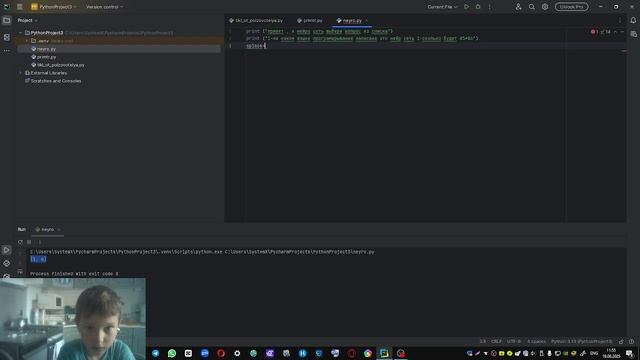
Task: Open the UTF-8 encoding selector
Action: [513, 341]
